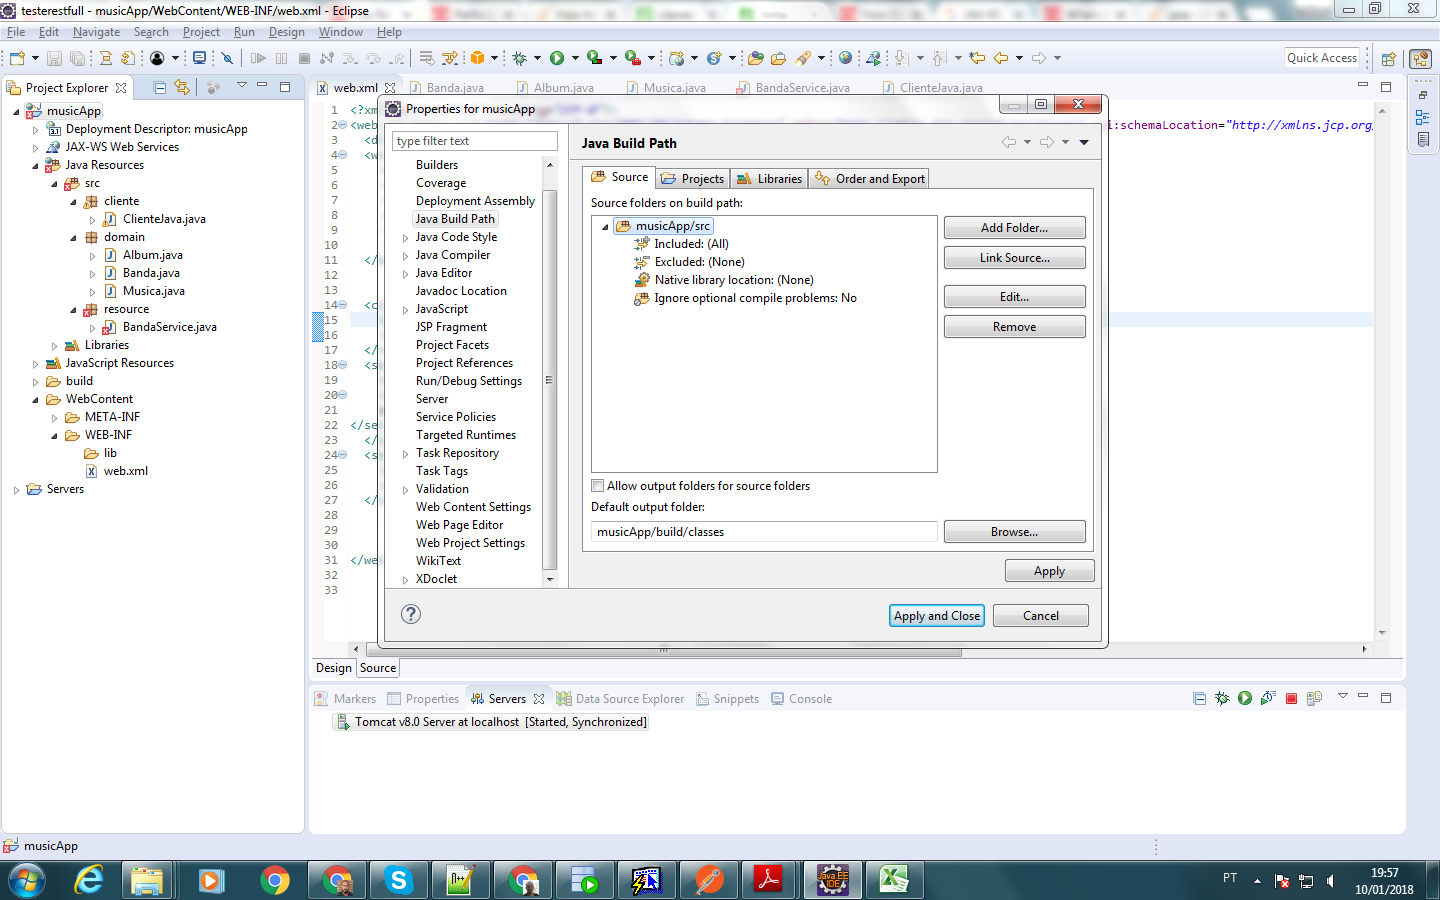Click the Skip All Breakpoints icon
This screenshot has width=1440, height=900.
click(227, 58)
